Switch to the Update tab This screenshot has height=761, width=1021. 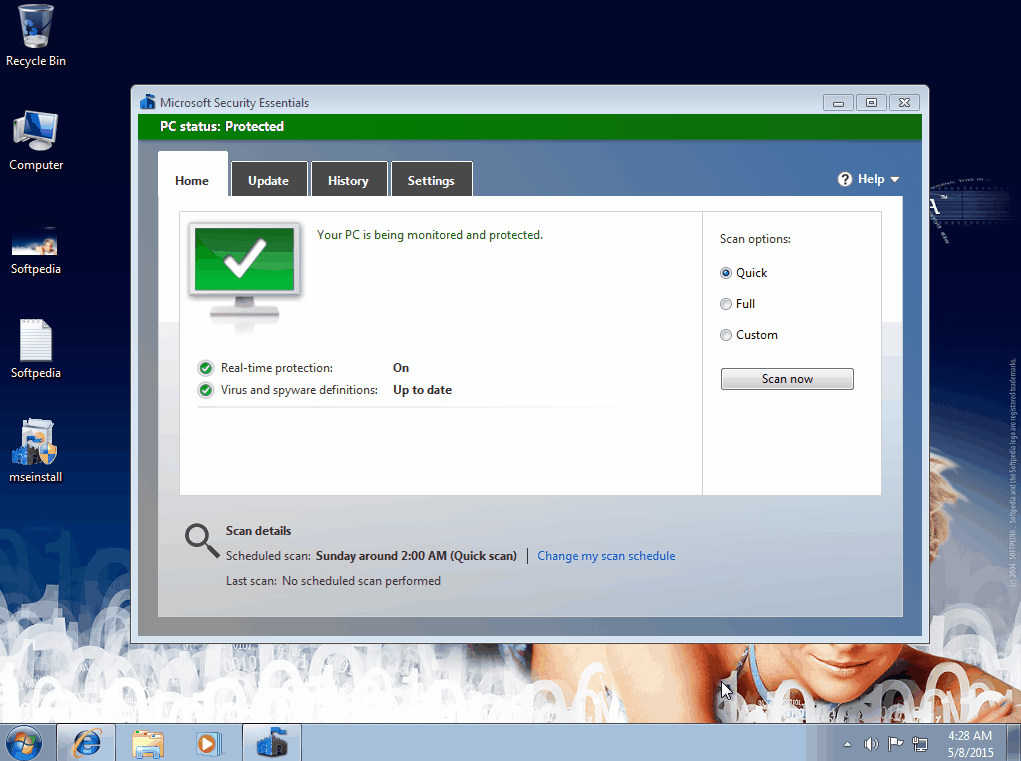[268, 181]
